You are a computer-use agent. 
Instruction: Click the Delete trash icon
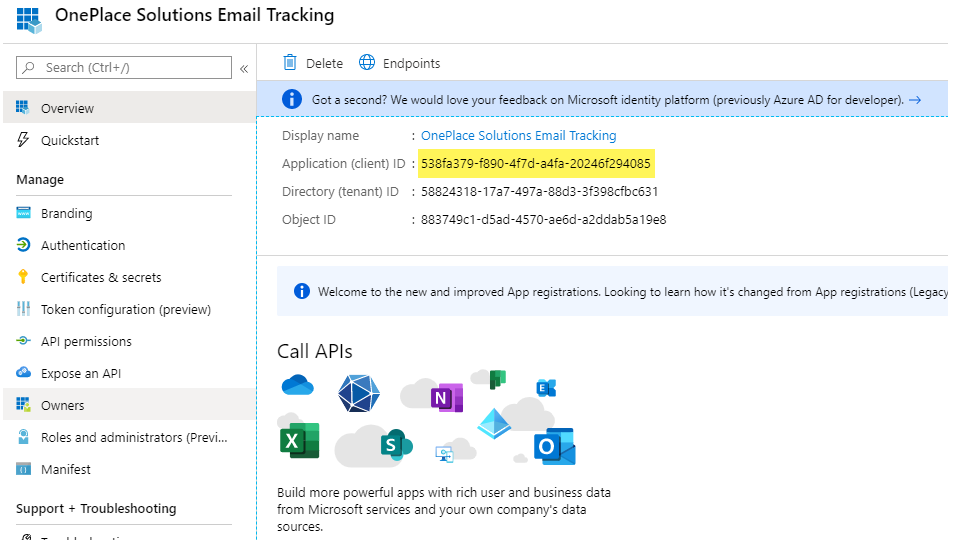(x=290, y=63)
